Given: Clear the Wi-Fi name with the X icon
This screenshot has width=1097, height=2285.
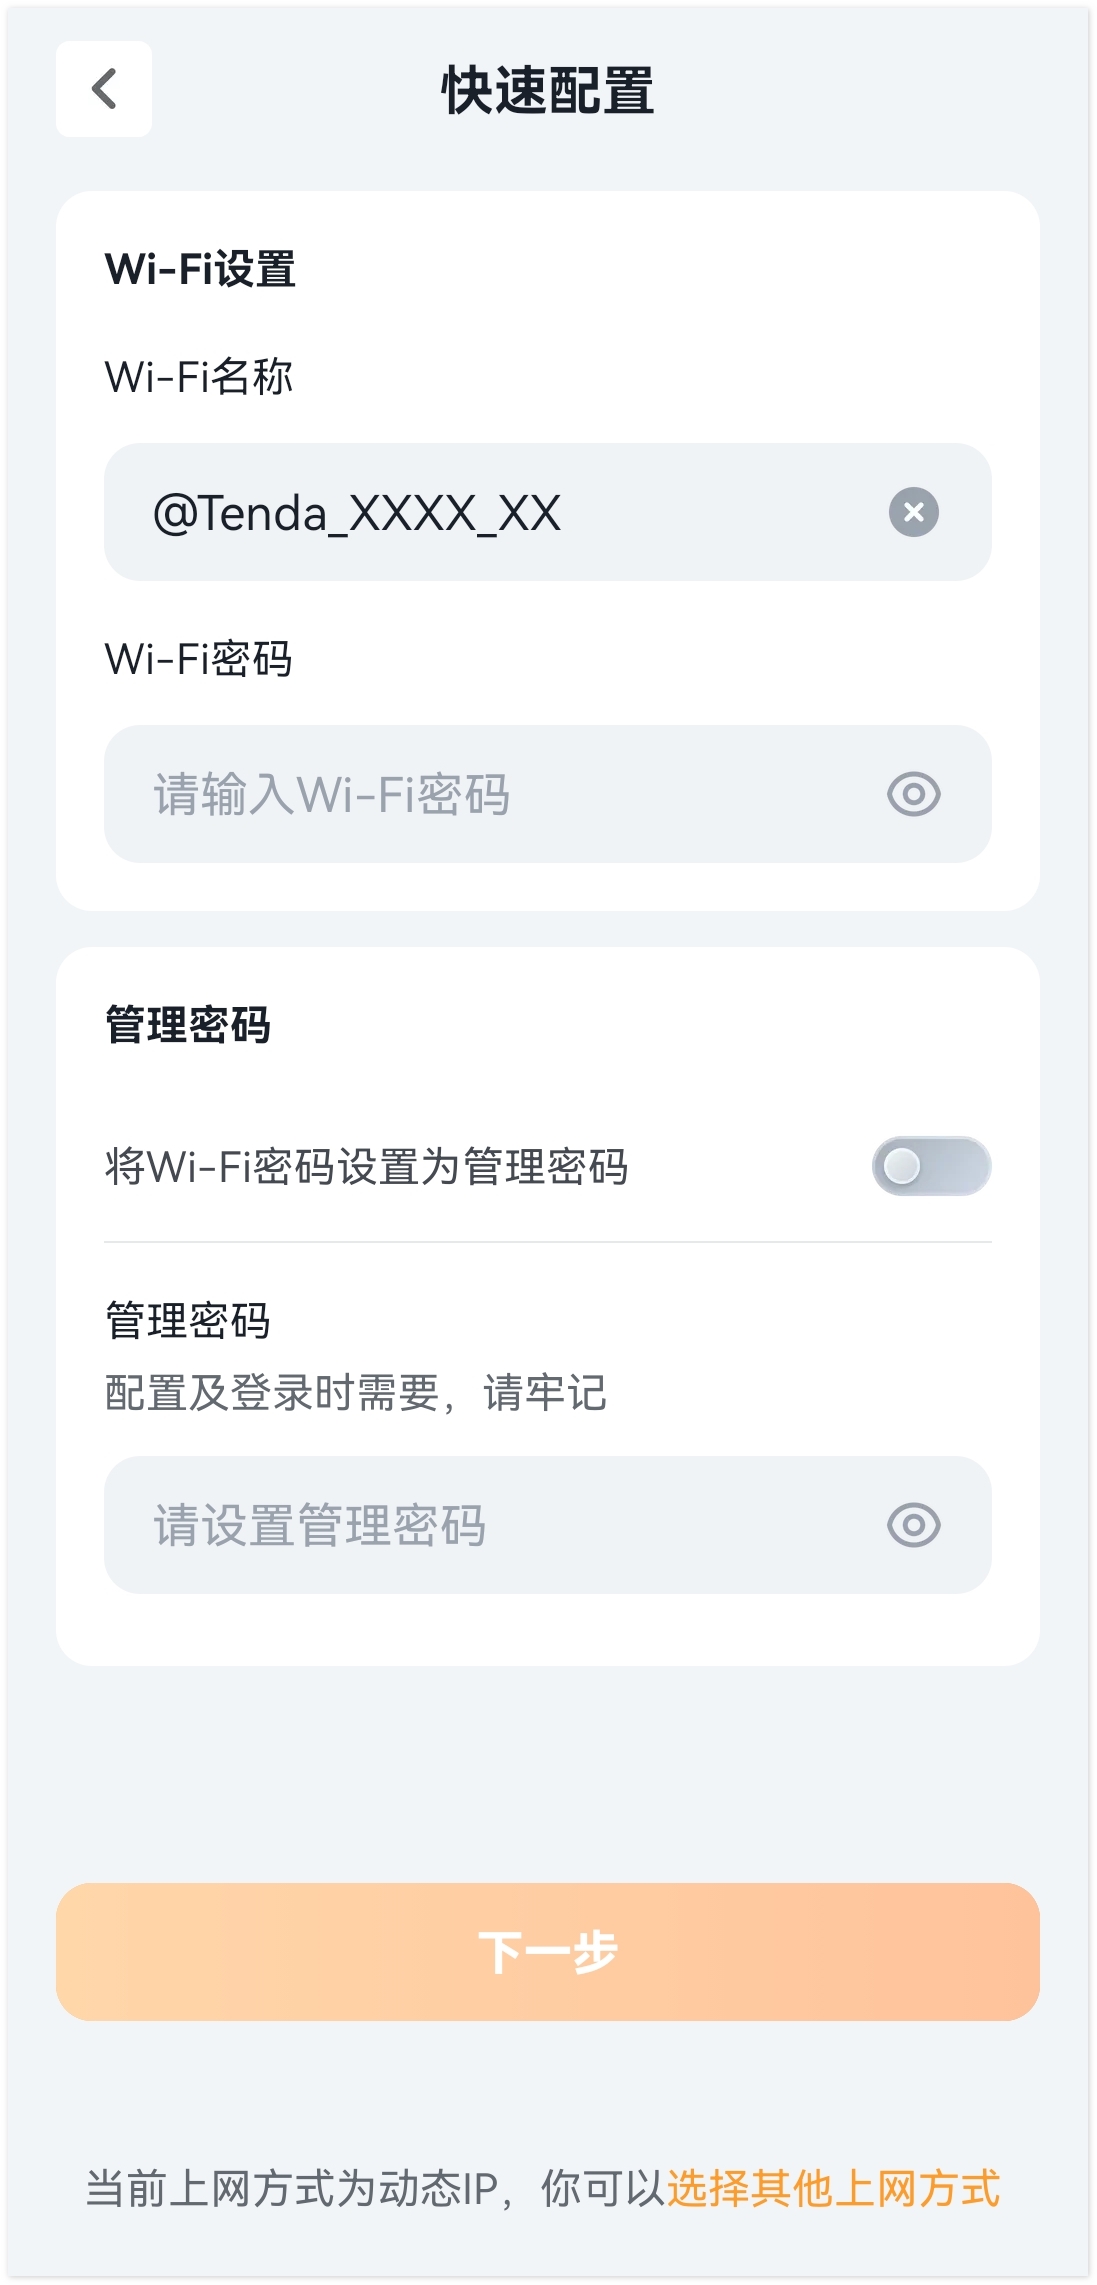Looking at the screenshot, I should coord(913,512).
